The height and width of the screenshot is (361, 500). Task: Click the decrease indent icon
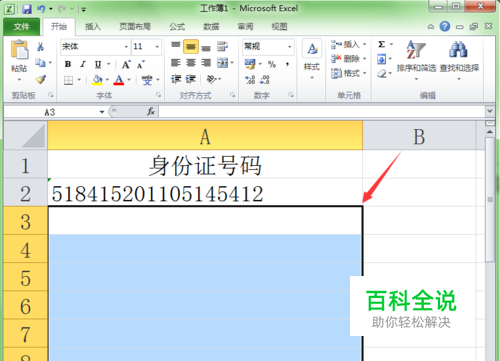(x=176, y=79)
